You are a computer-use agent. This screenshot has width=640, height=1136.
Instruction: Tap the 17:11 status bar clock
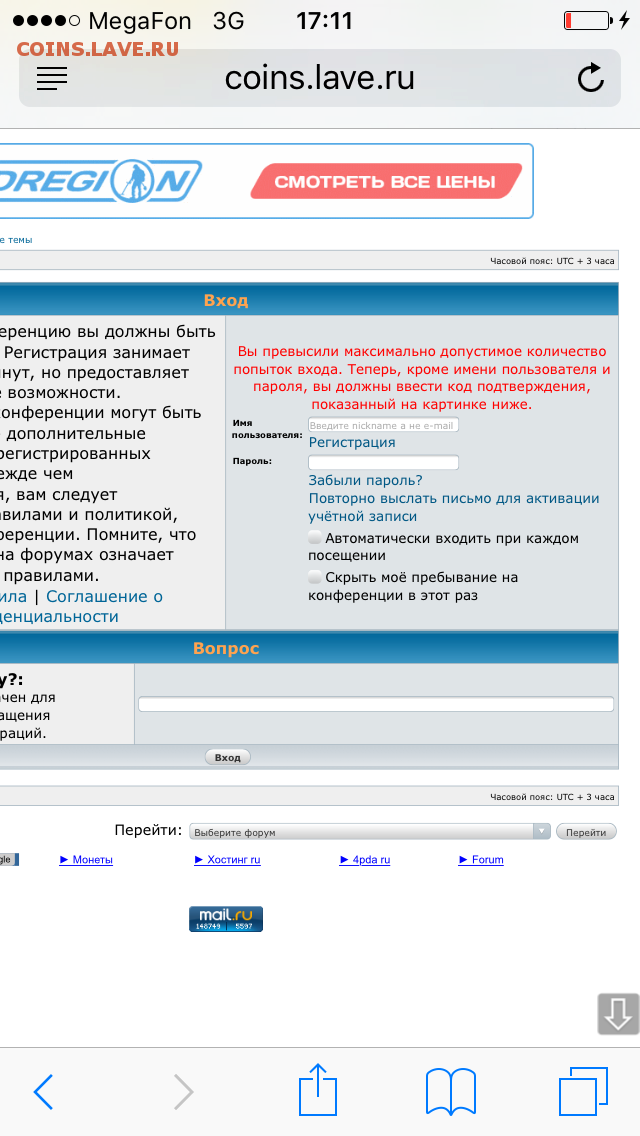(x=324, y=21)
